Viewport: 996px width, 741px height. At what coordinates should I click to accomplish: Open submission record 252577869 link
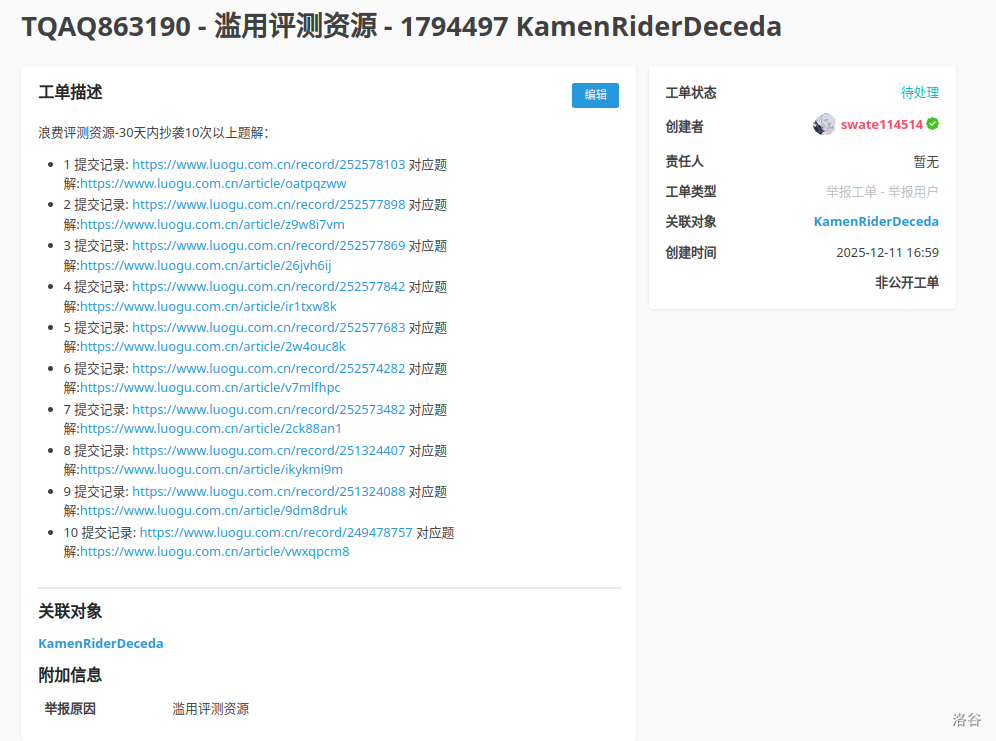[268, 246]
